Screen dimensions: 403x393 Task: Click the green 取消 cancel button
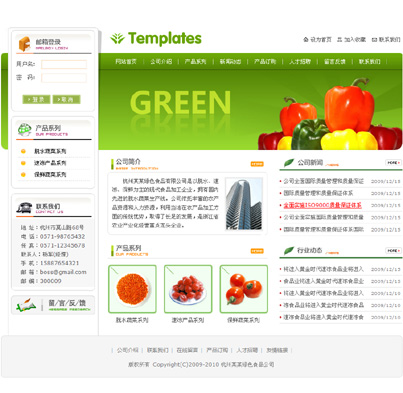tap(66, 99)
